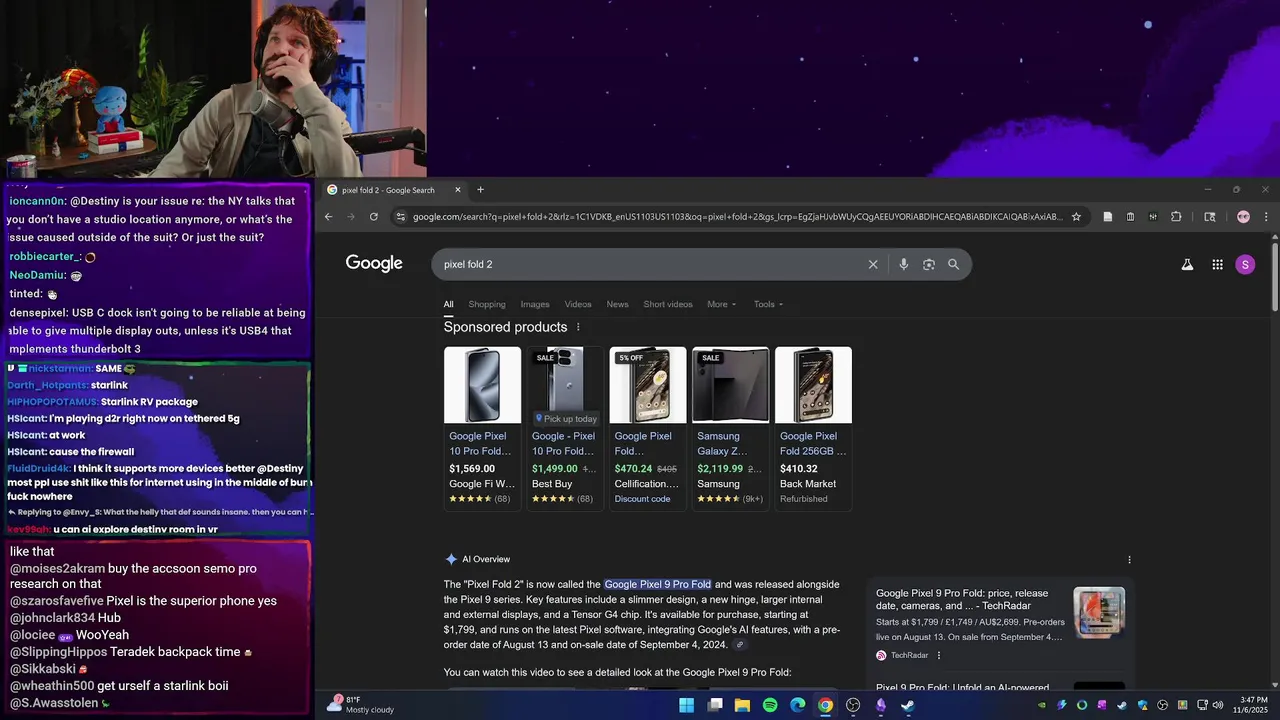This screenshot has width=1280, height=720.
Task: Open Chrome tab search panel icon
Action: 1209,216
